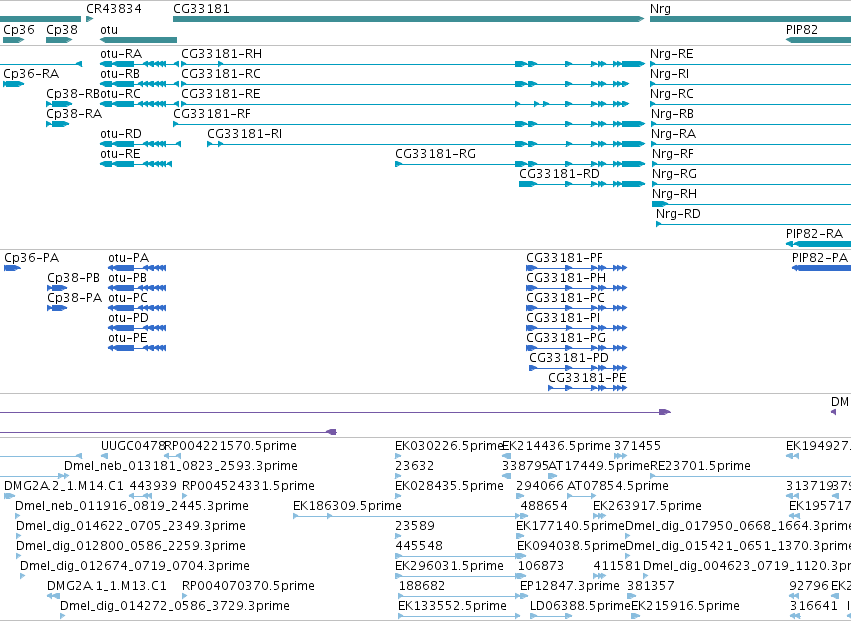Select DMG2A.2_1.M14.C1 feature
This screenshot has width=851, height=621.
pos(10,496)
